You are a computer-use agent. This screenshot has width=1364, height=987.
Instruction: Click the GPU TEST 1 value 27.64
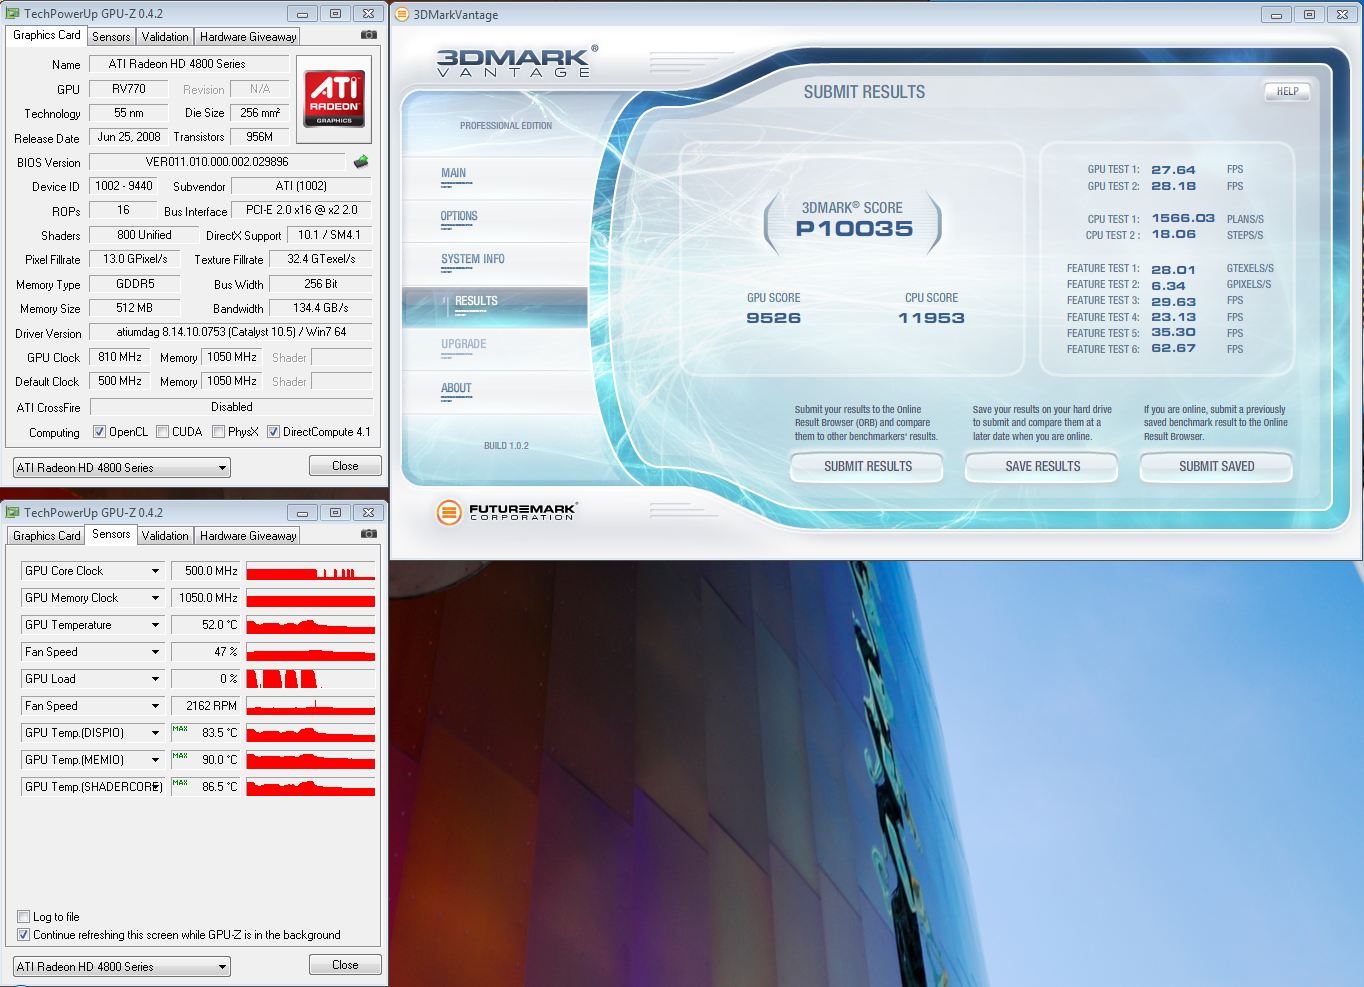pos(1173,170)
